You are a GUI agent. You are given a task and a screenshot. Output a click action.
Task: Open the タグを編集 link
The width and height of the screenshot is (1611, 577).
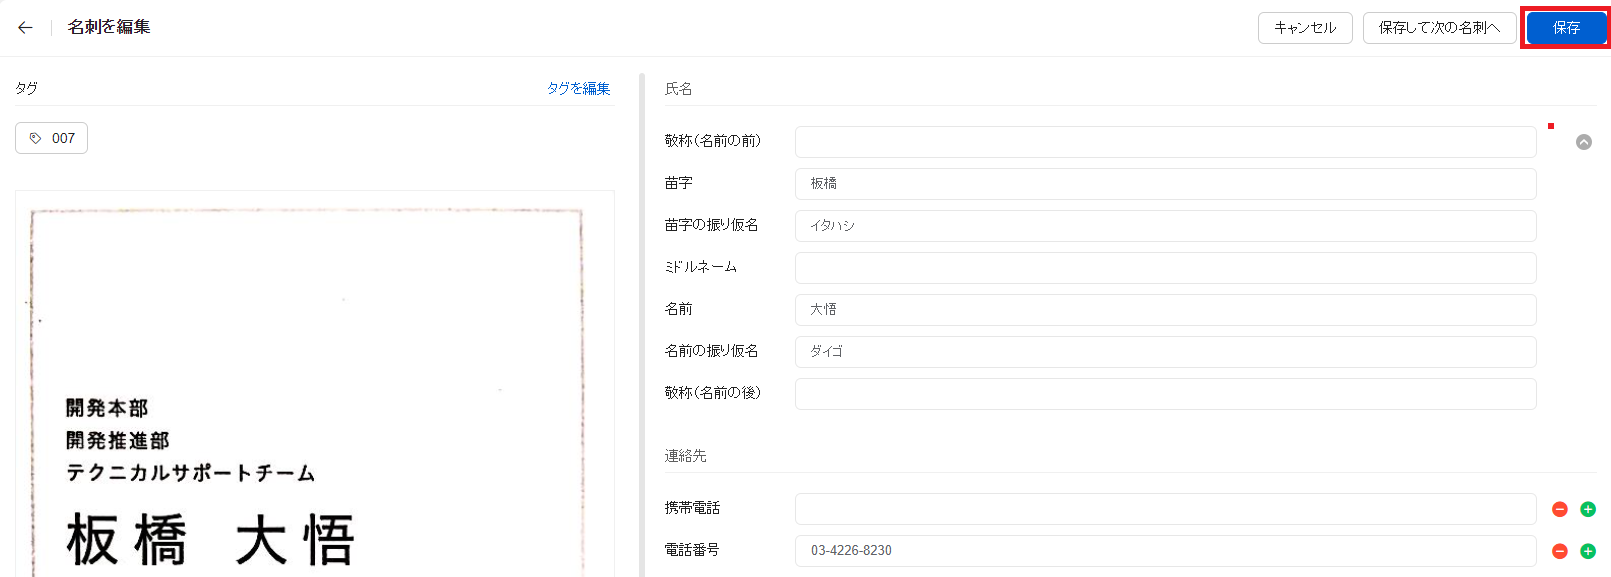(x=578, y=88)
